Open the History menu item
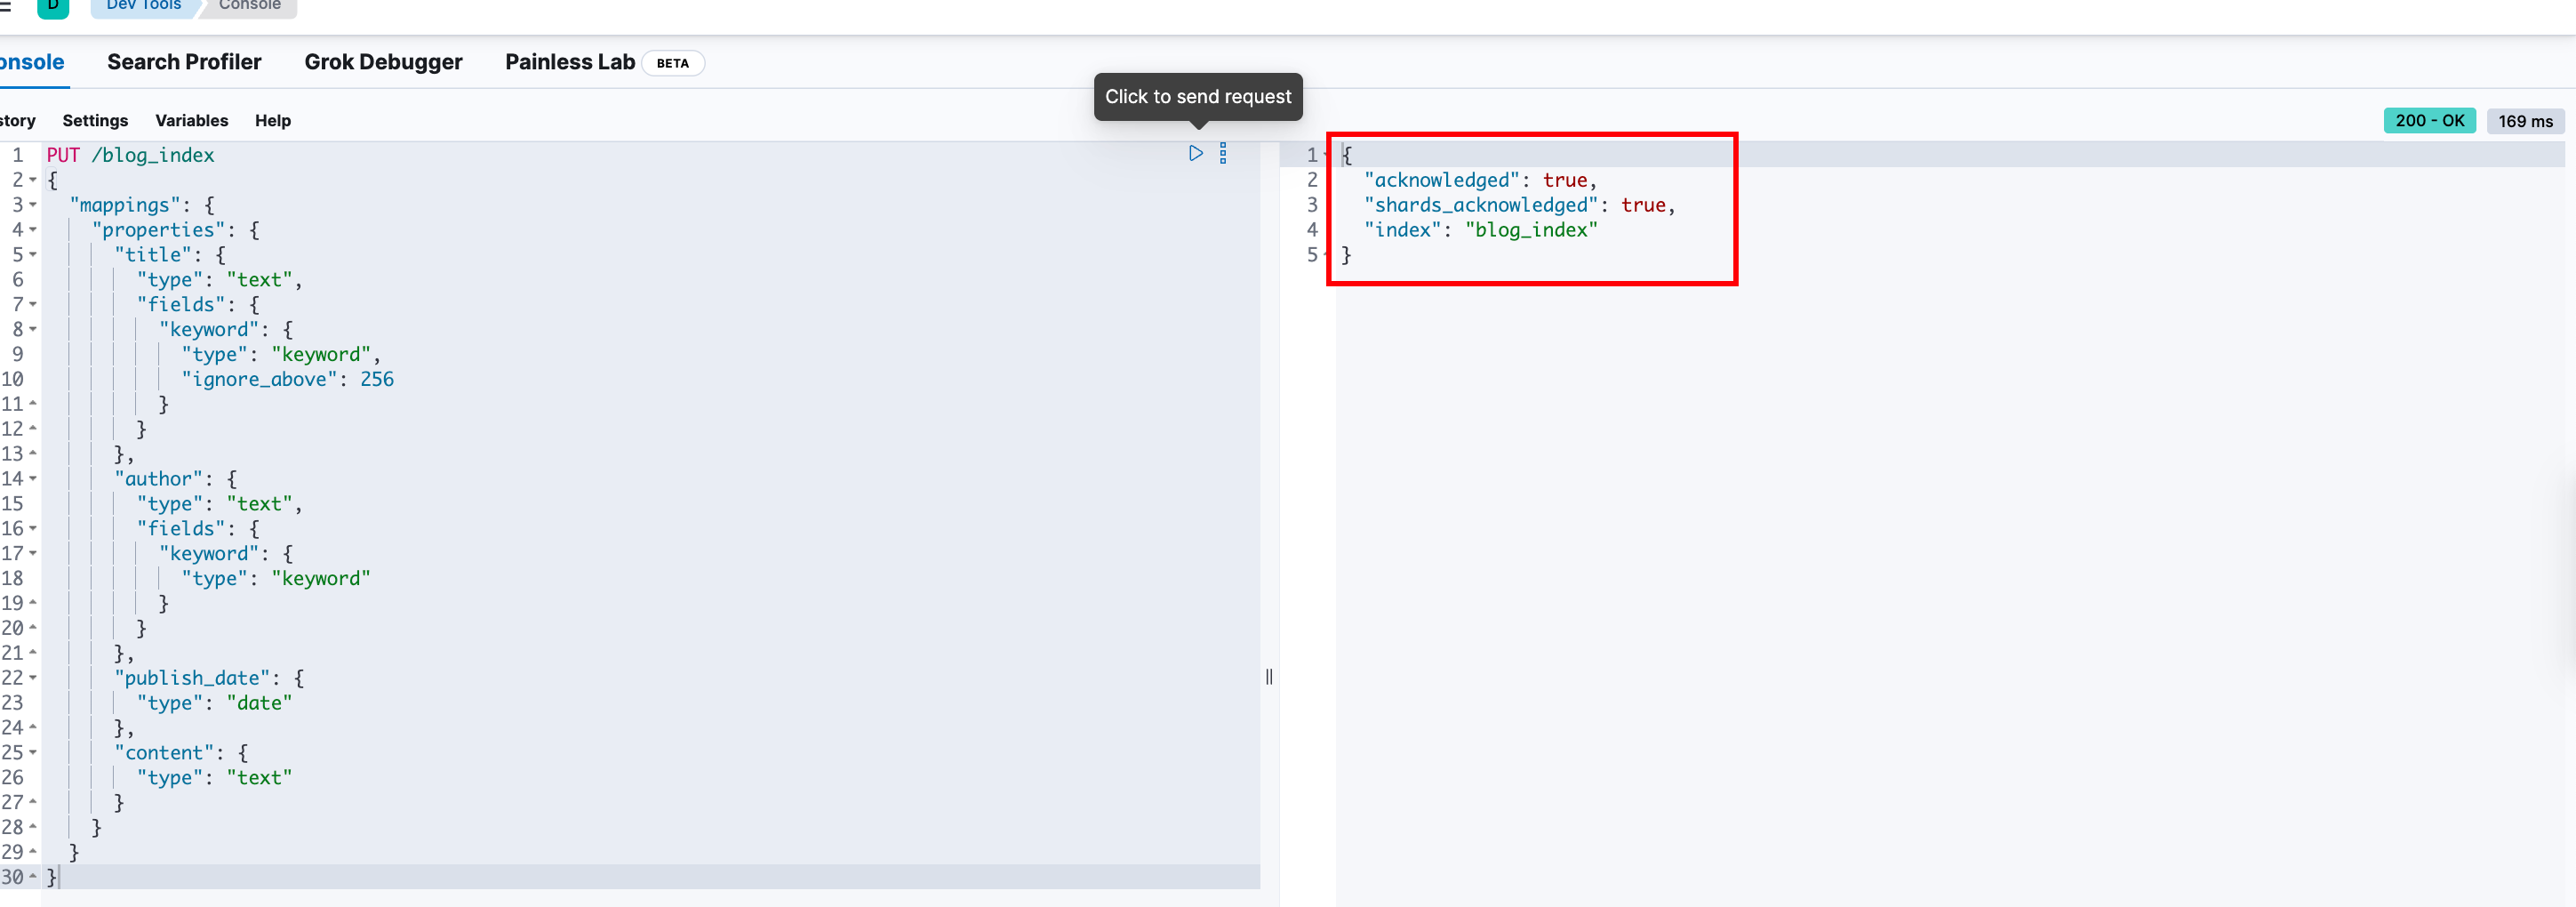Screen dimensions: 2576x907 coord(18,120)
